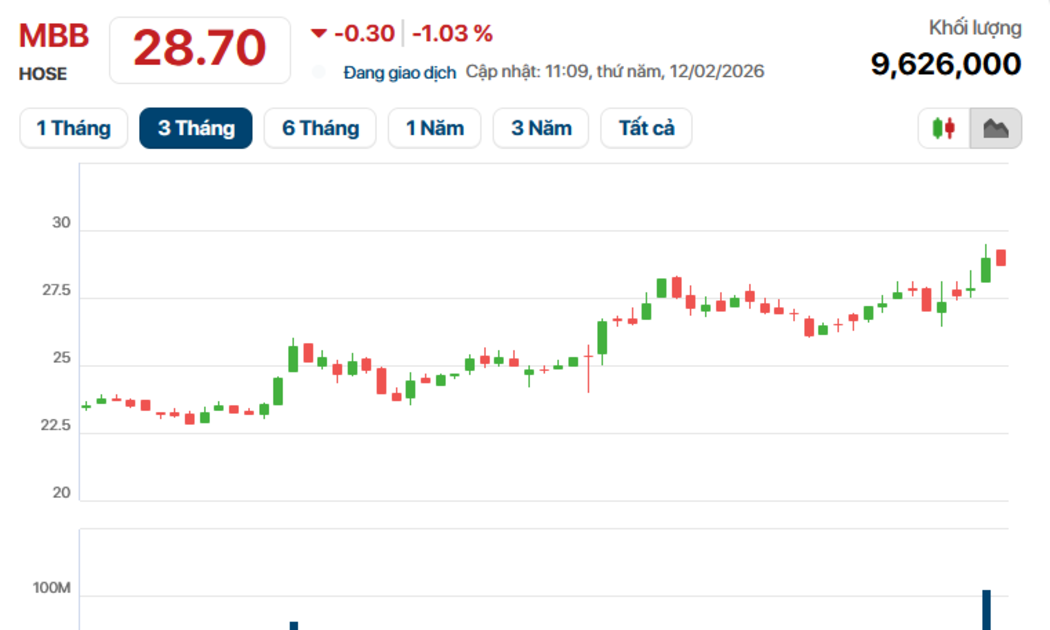Select the 1 Tháng time range
Image resolution: width=1050 pixels, height=630 pixels.
[x=74, y=128]
